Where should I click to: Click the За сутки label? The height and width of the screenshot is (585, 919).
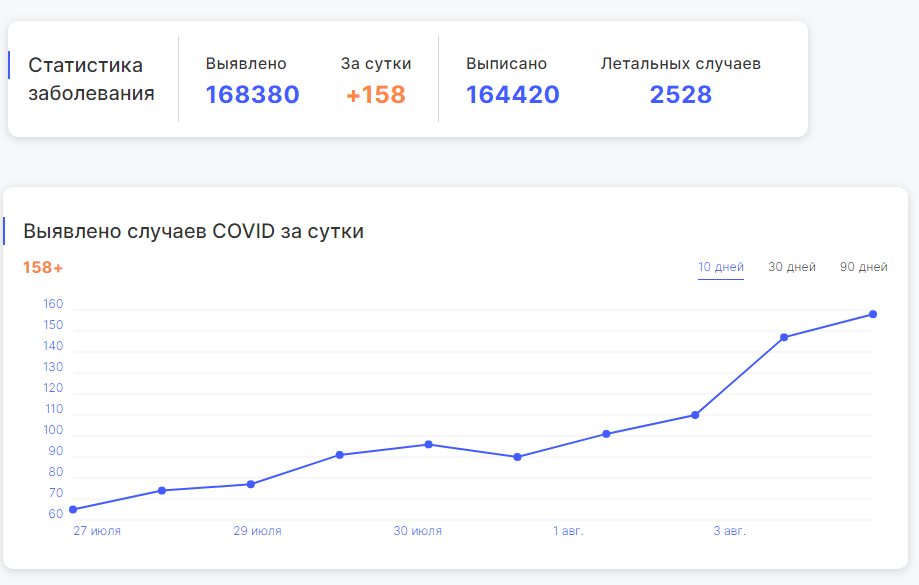(x=376, y=64)
